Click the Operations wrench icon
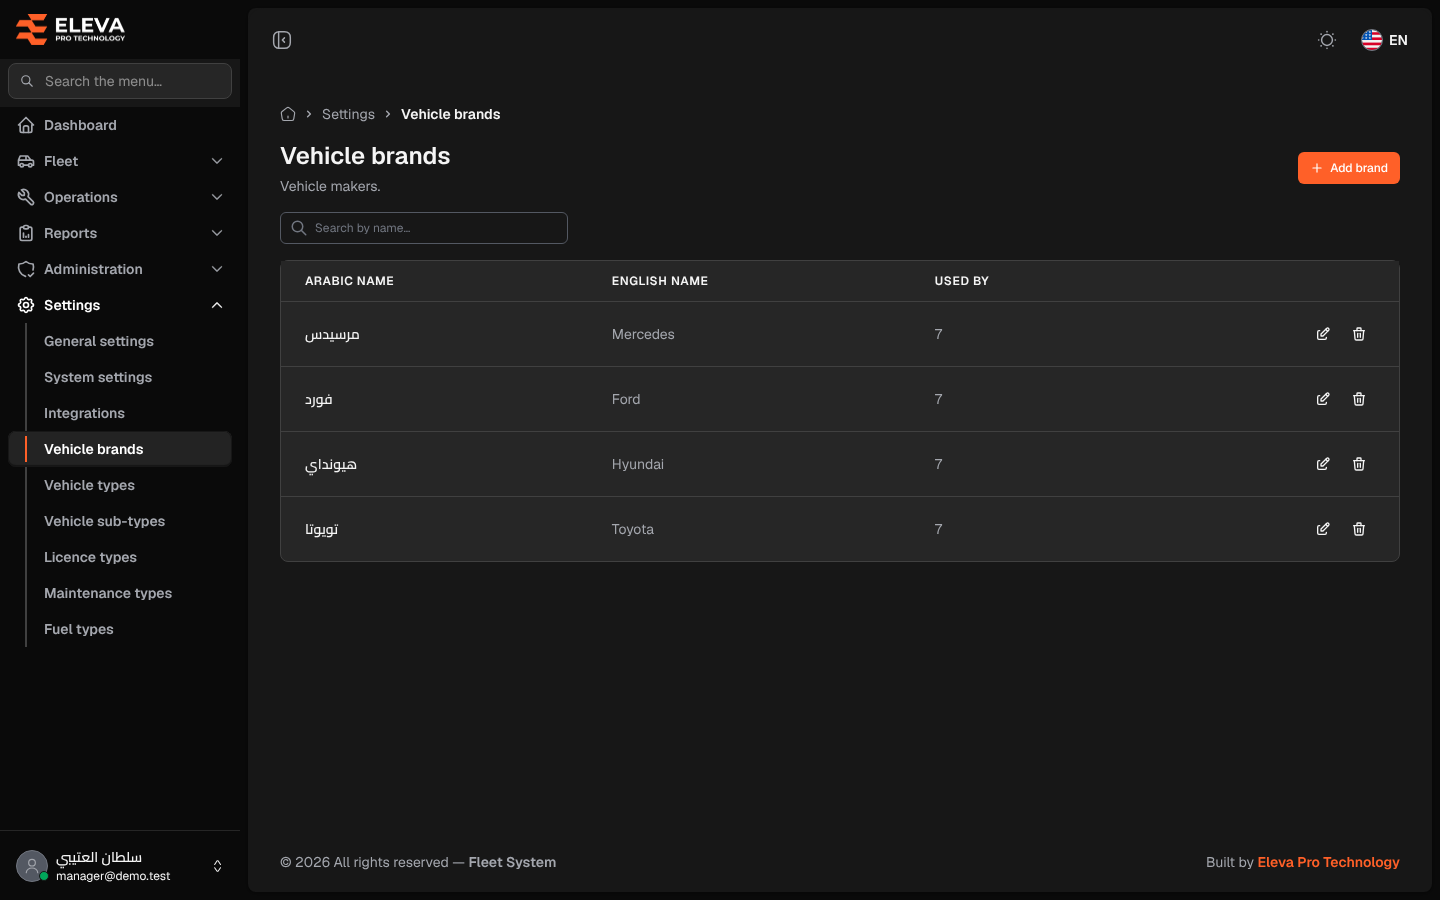This screenshot has width=1440, height=900. (26, 197)
